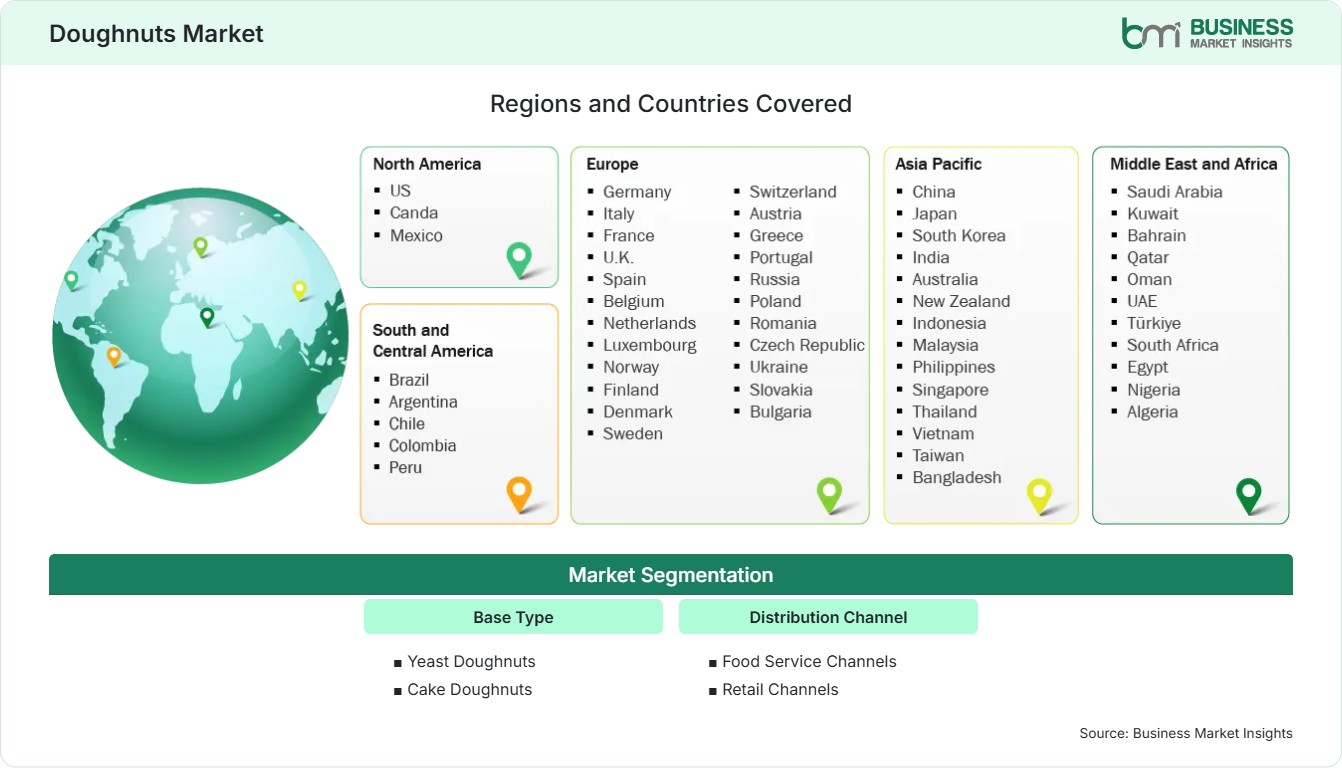The image size is (1342, 768).
Task: Click the Asia Pacific heading
Action: coord(939,164)
